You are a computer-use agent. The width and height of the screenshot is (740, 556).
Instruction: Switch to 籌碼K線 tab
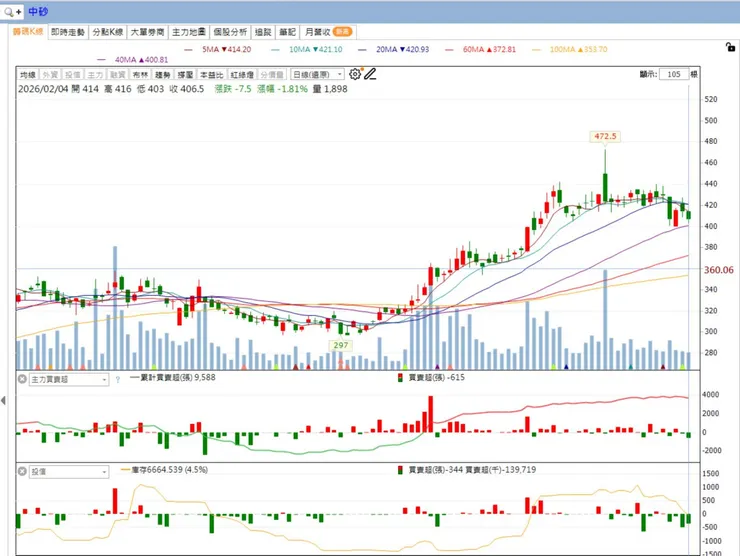(x=28, y=32)
